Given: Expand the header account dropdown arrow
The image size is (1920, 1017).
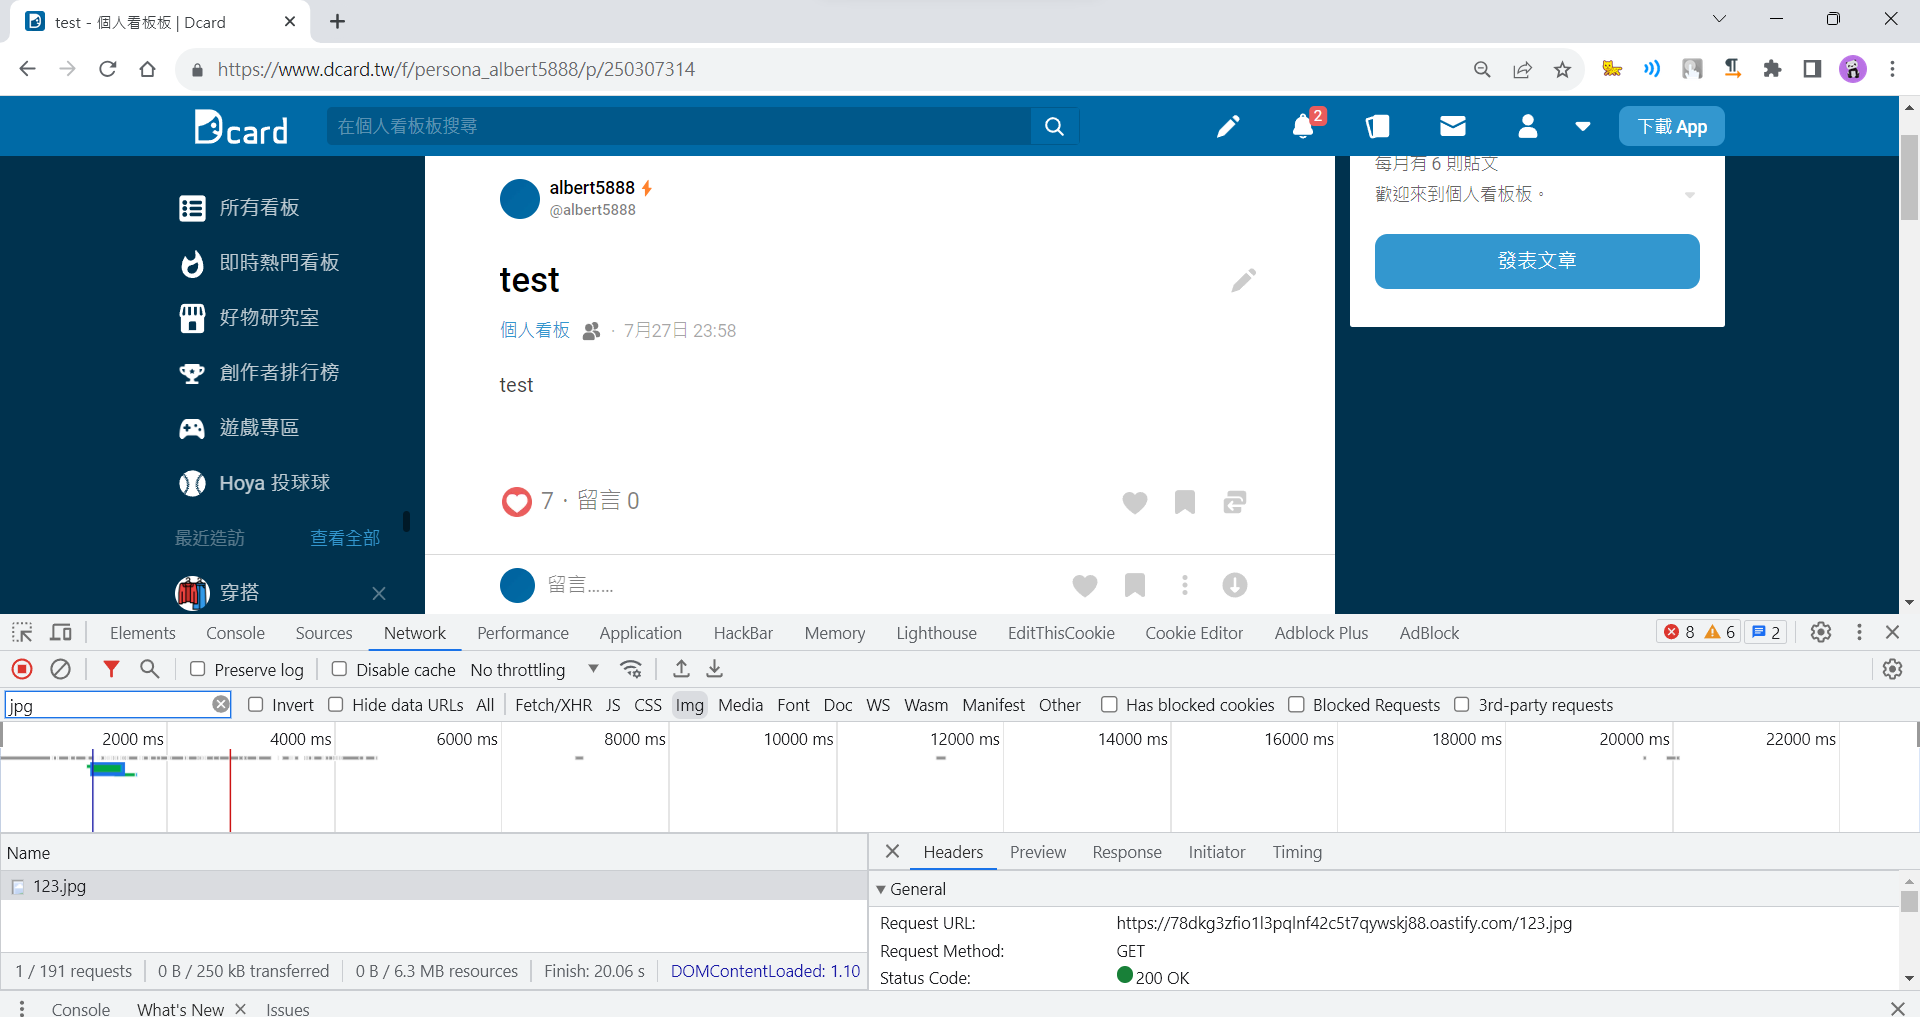Looking at the screenshot, I should coord(1582,127).
